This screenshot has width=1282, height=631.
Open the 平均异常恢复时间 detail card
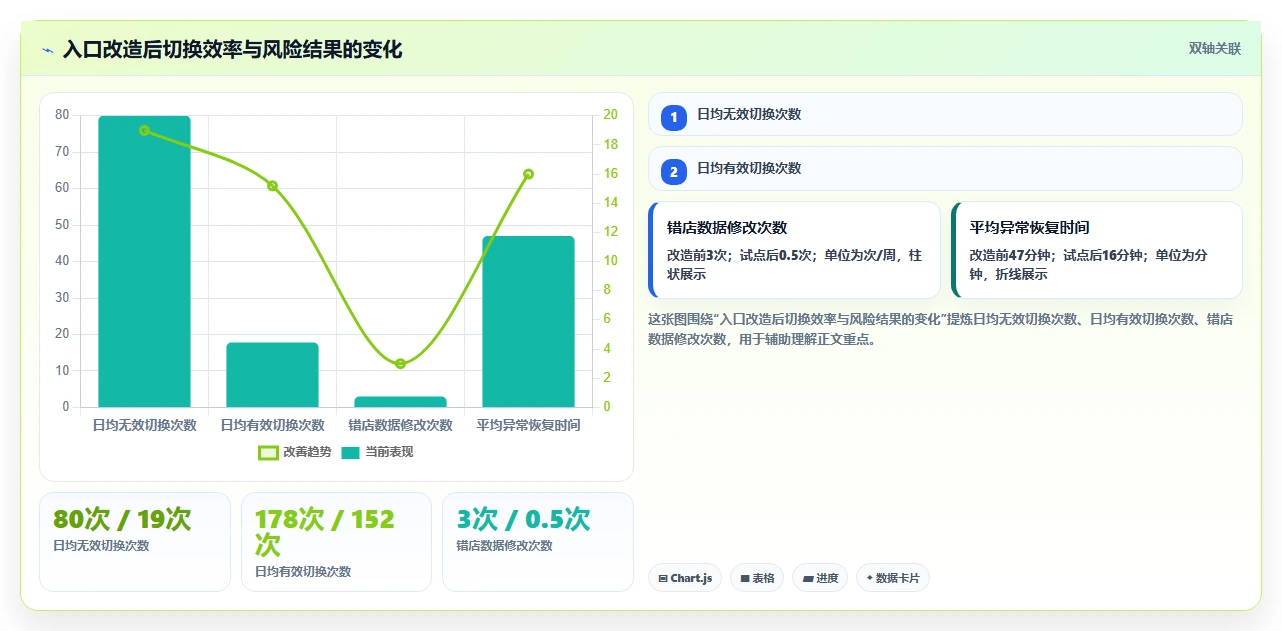tap(1097, 250)
